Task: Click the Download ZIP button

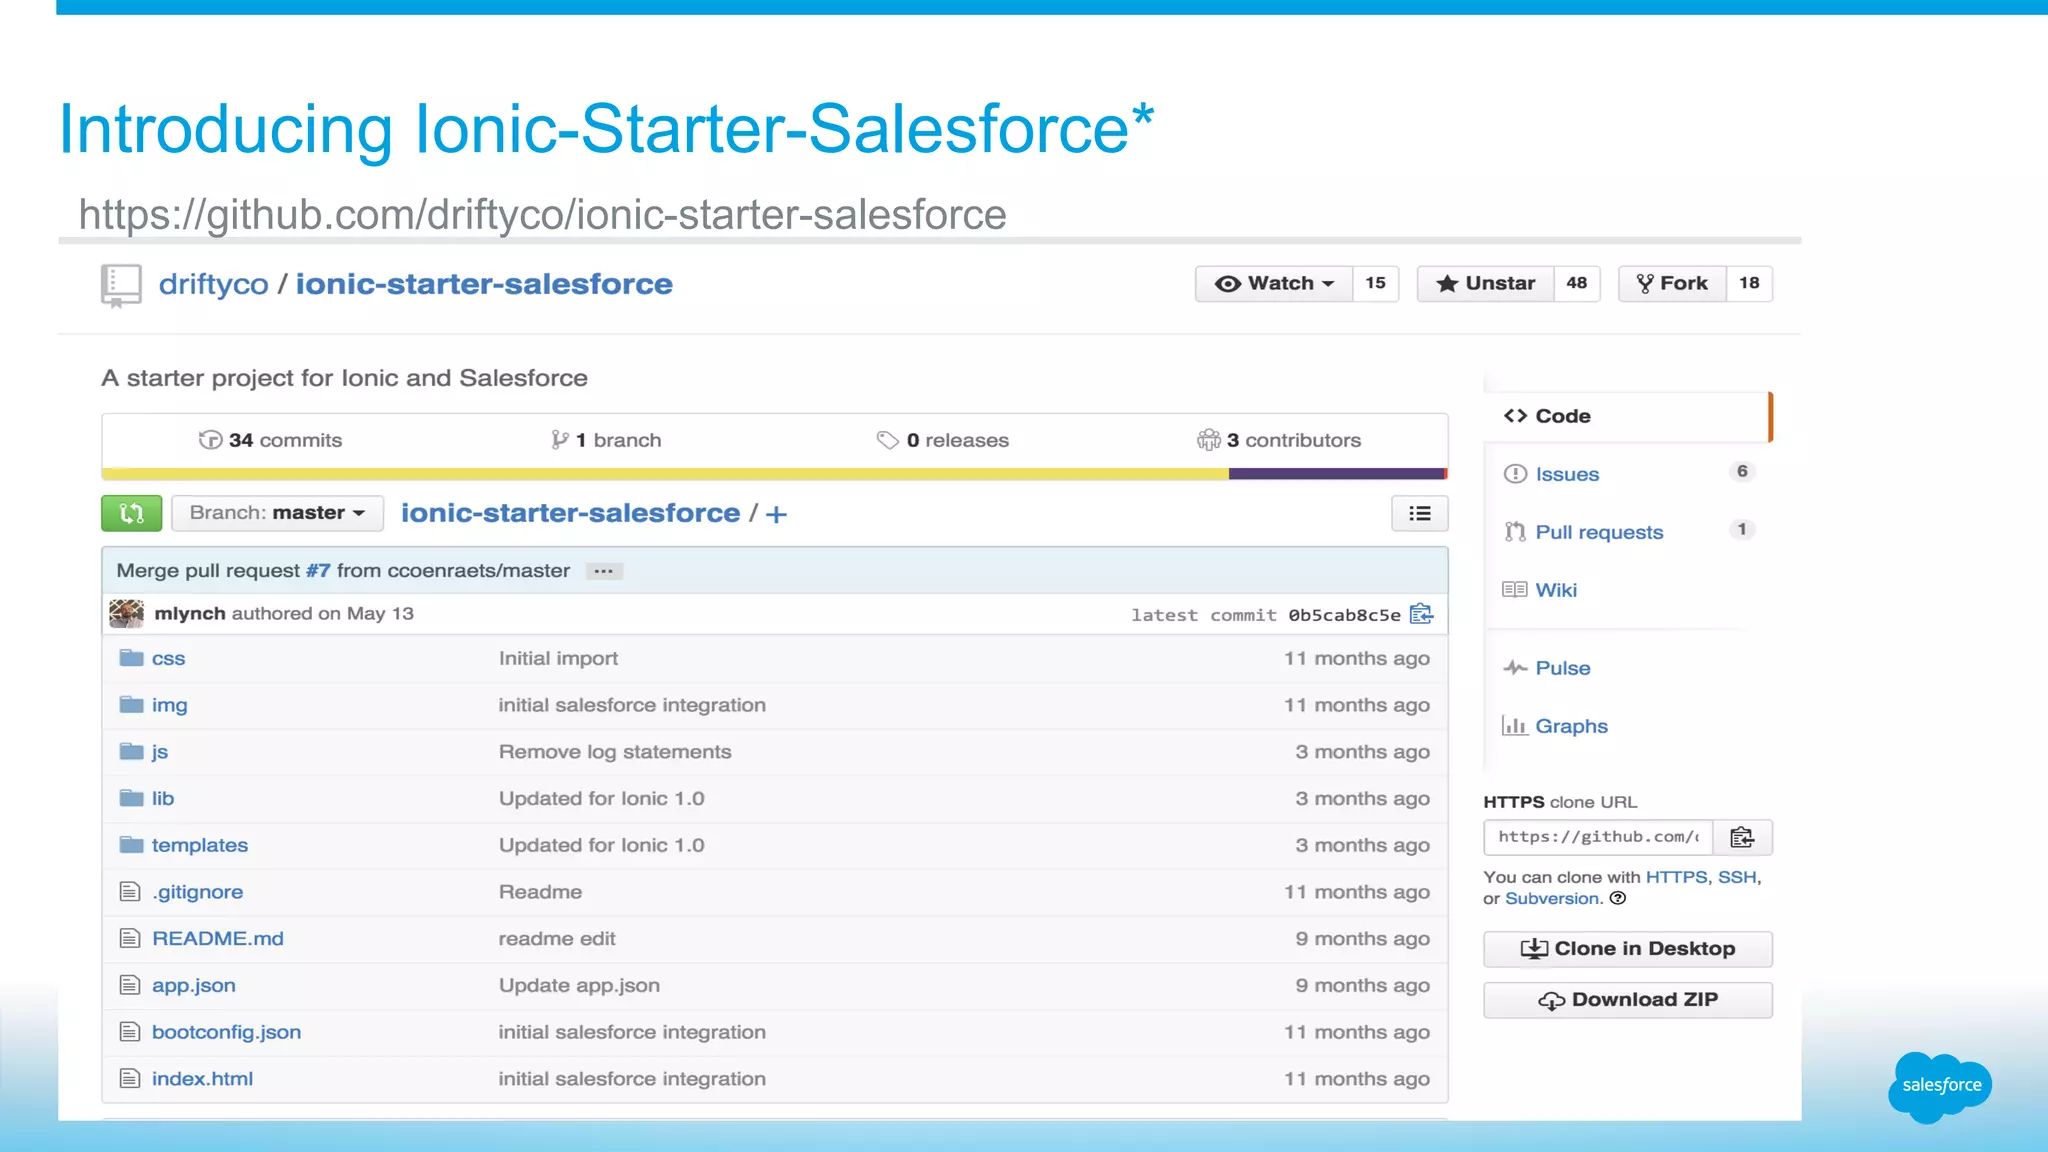Action: tap(1628, 1000)
